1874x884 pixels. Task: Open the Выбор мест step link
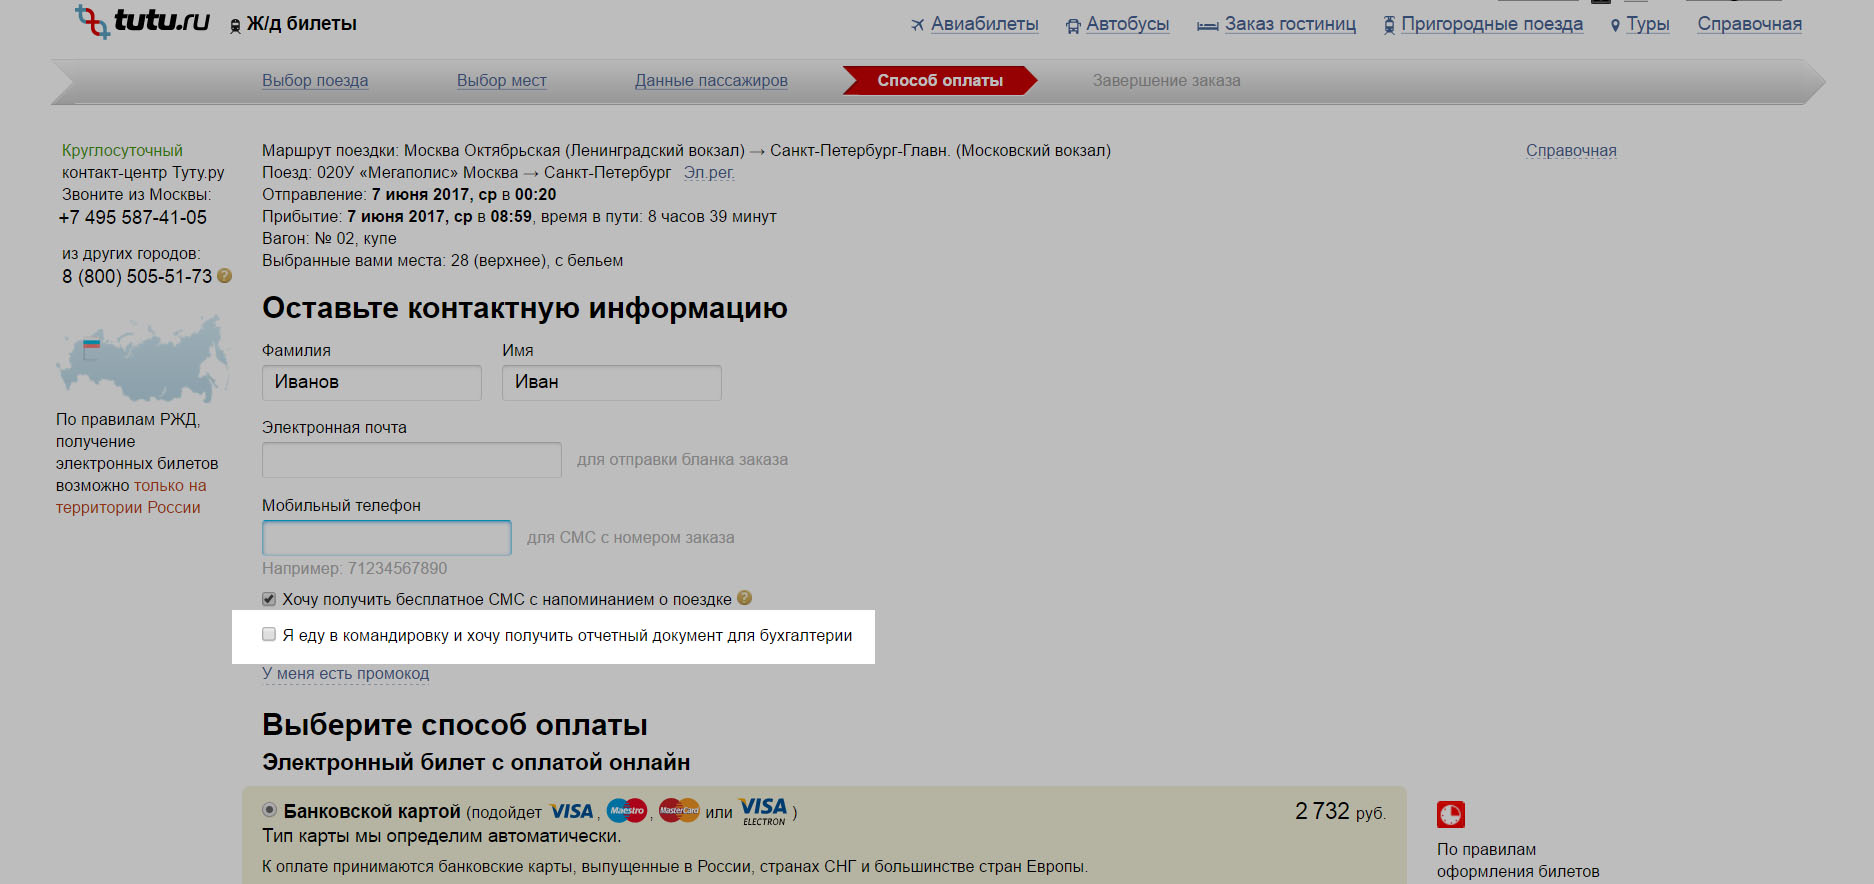[501, 81]
